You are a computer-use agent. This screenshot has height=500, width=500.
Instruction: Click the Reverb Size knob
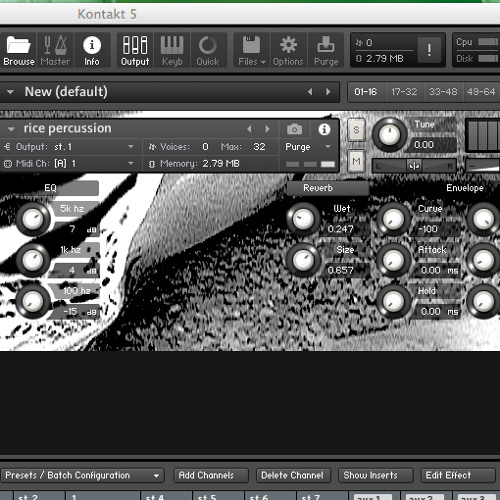[x=303, y=260]
